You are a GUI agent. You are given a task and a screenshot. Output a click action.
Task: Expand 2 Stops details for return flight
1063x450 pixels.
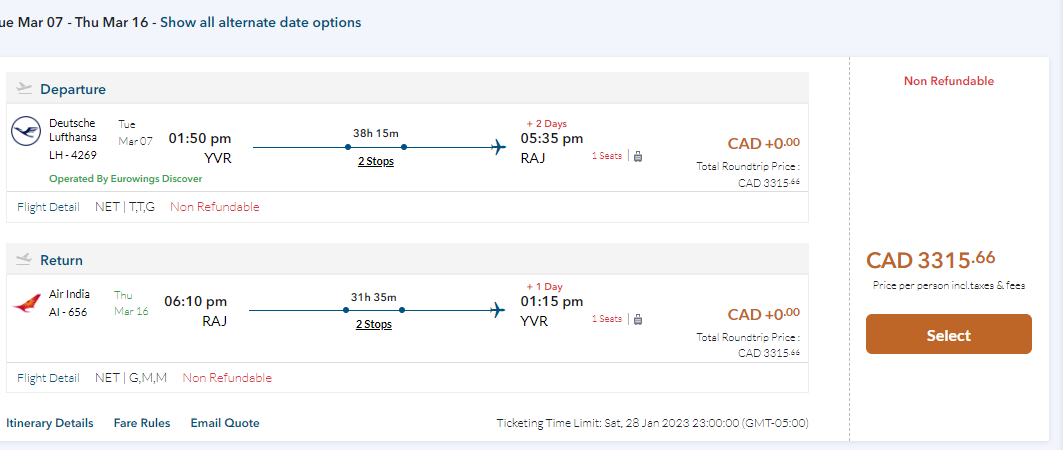coord(373,325)
